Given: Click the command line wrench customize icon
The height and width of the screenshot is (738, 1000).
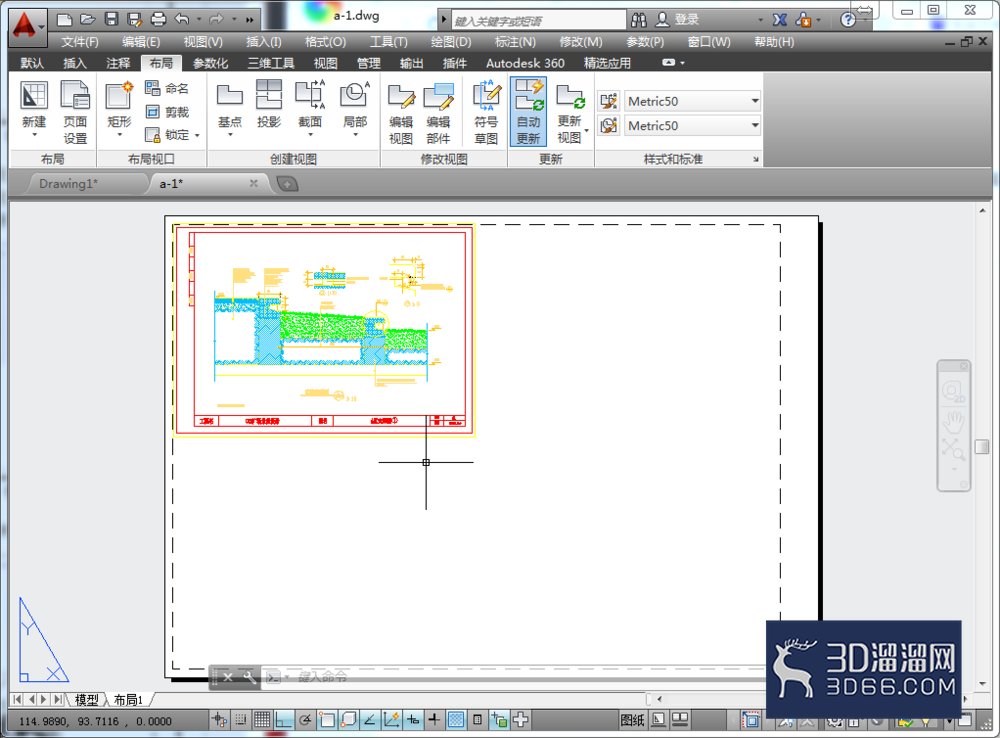Looking at the screenshot, I should tap(249, 677).
